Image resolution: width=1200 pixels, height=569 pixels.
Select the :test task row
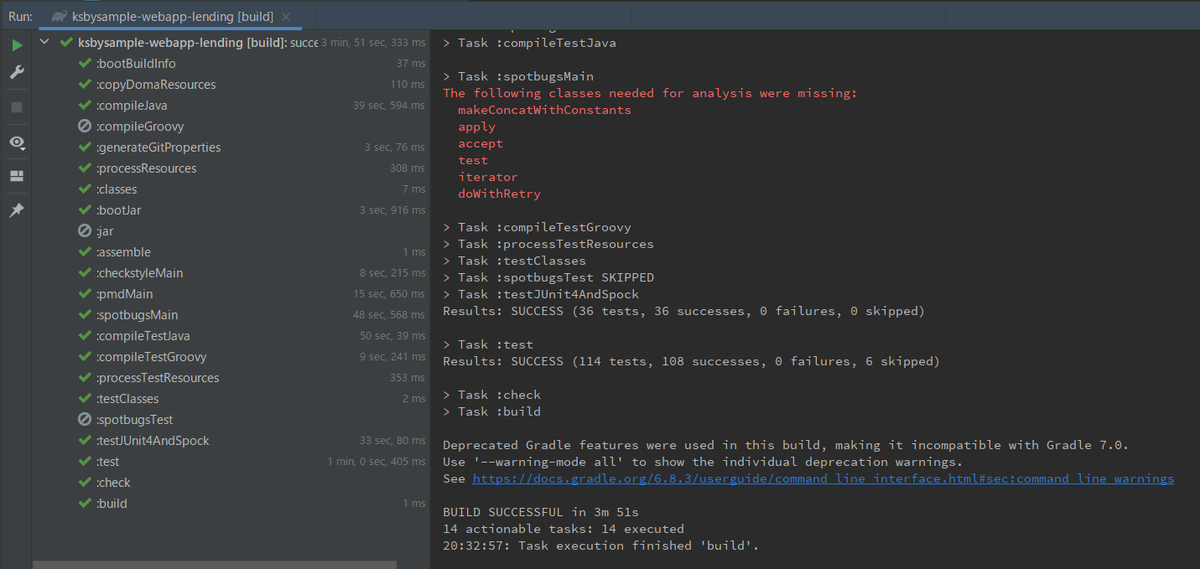point(233,462)
